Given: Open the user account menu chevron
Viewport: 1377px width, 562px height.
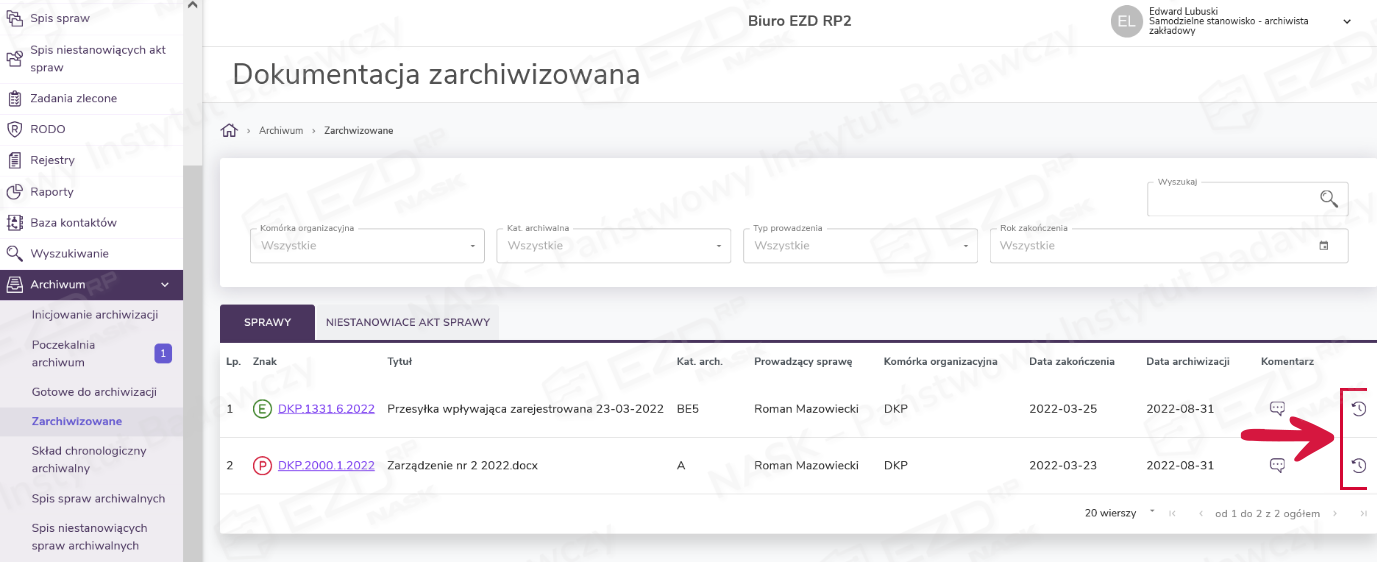Looking at the screenshot, I should click(x=1346, y=21).
